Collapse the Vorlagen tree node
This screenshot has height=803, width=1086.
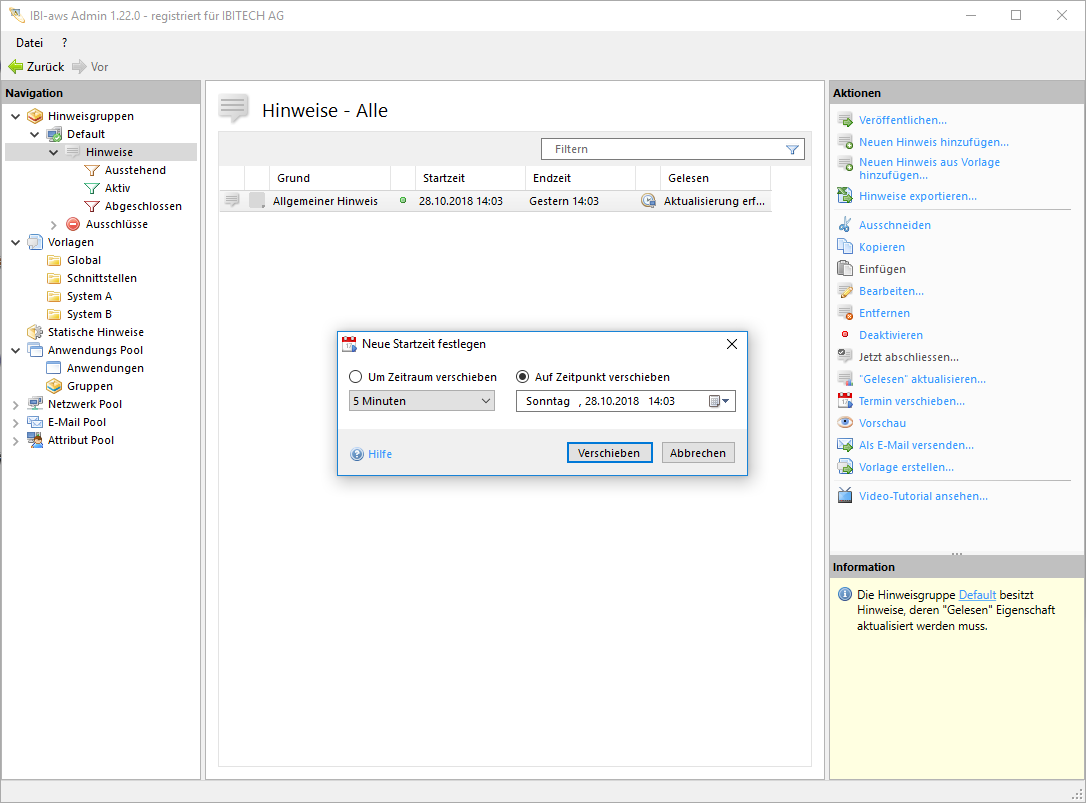click(15, 242)
